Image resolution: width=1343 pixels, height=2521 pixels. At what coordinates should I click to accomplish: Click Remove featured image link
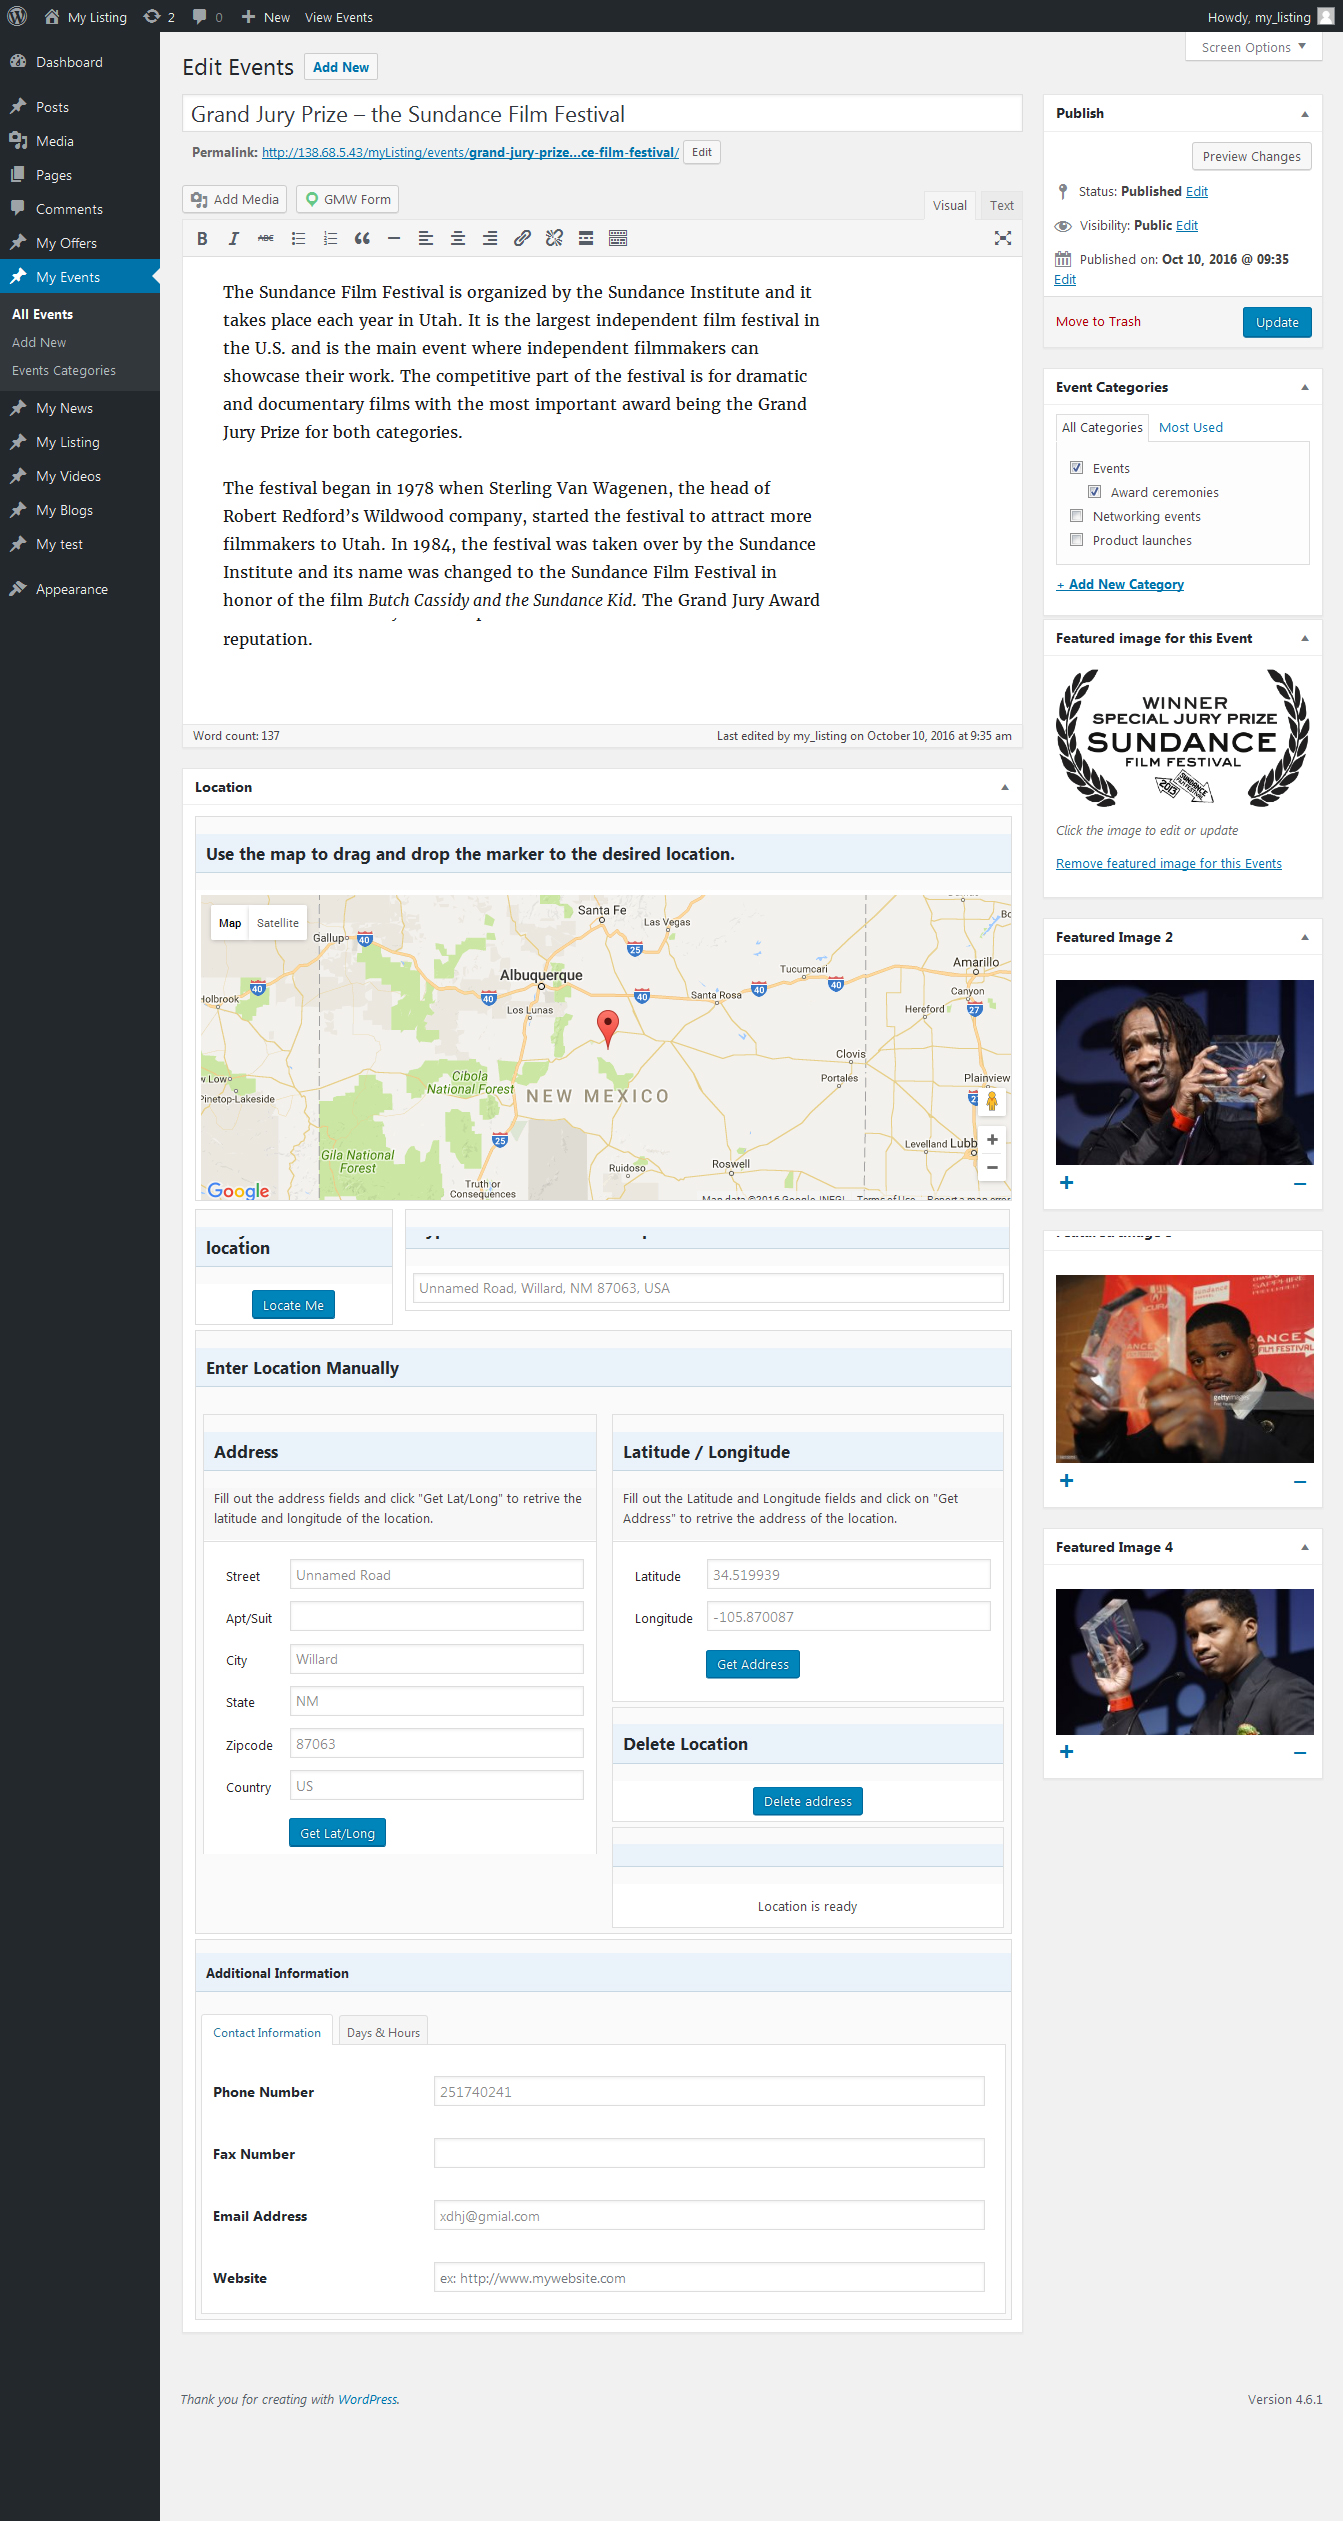(1169, 863)
